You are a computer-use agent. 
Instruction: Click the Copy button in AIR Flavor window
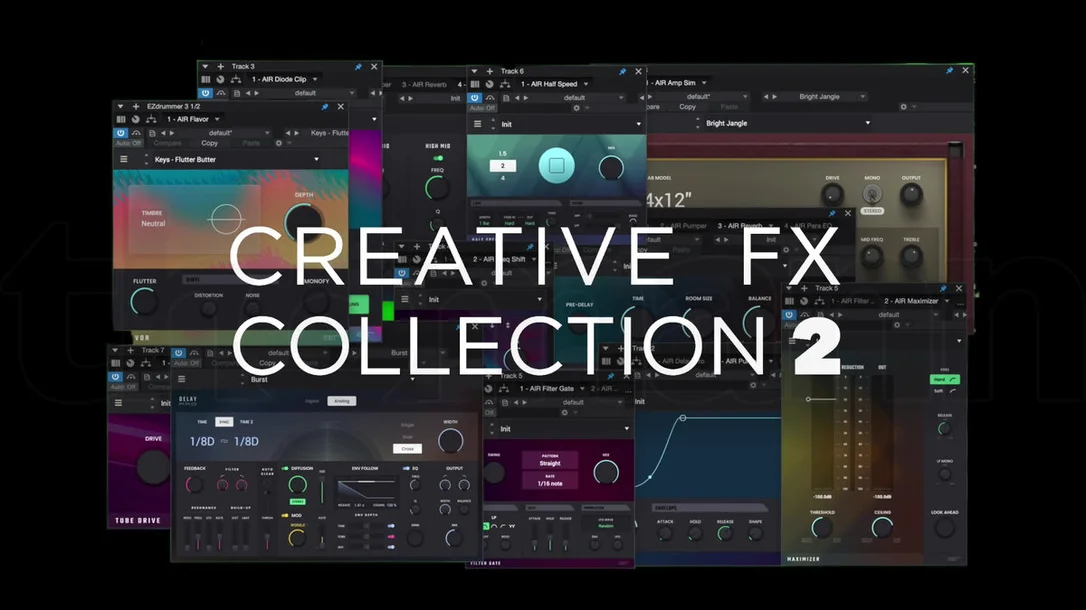209,143
